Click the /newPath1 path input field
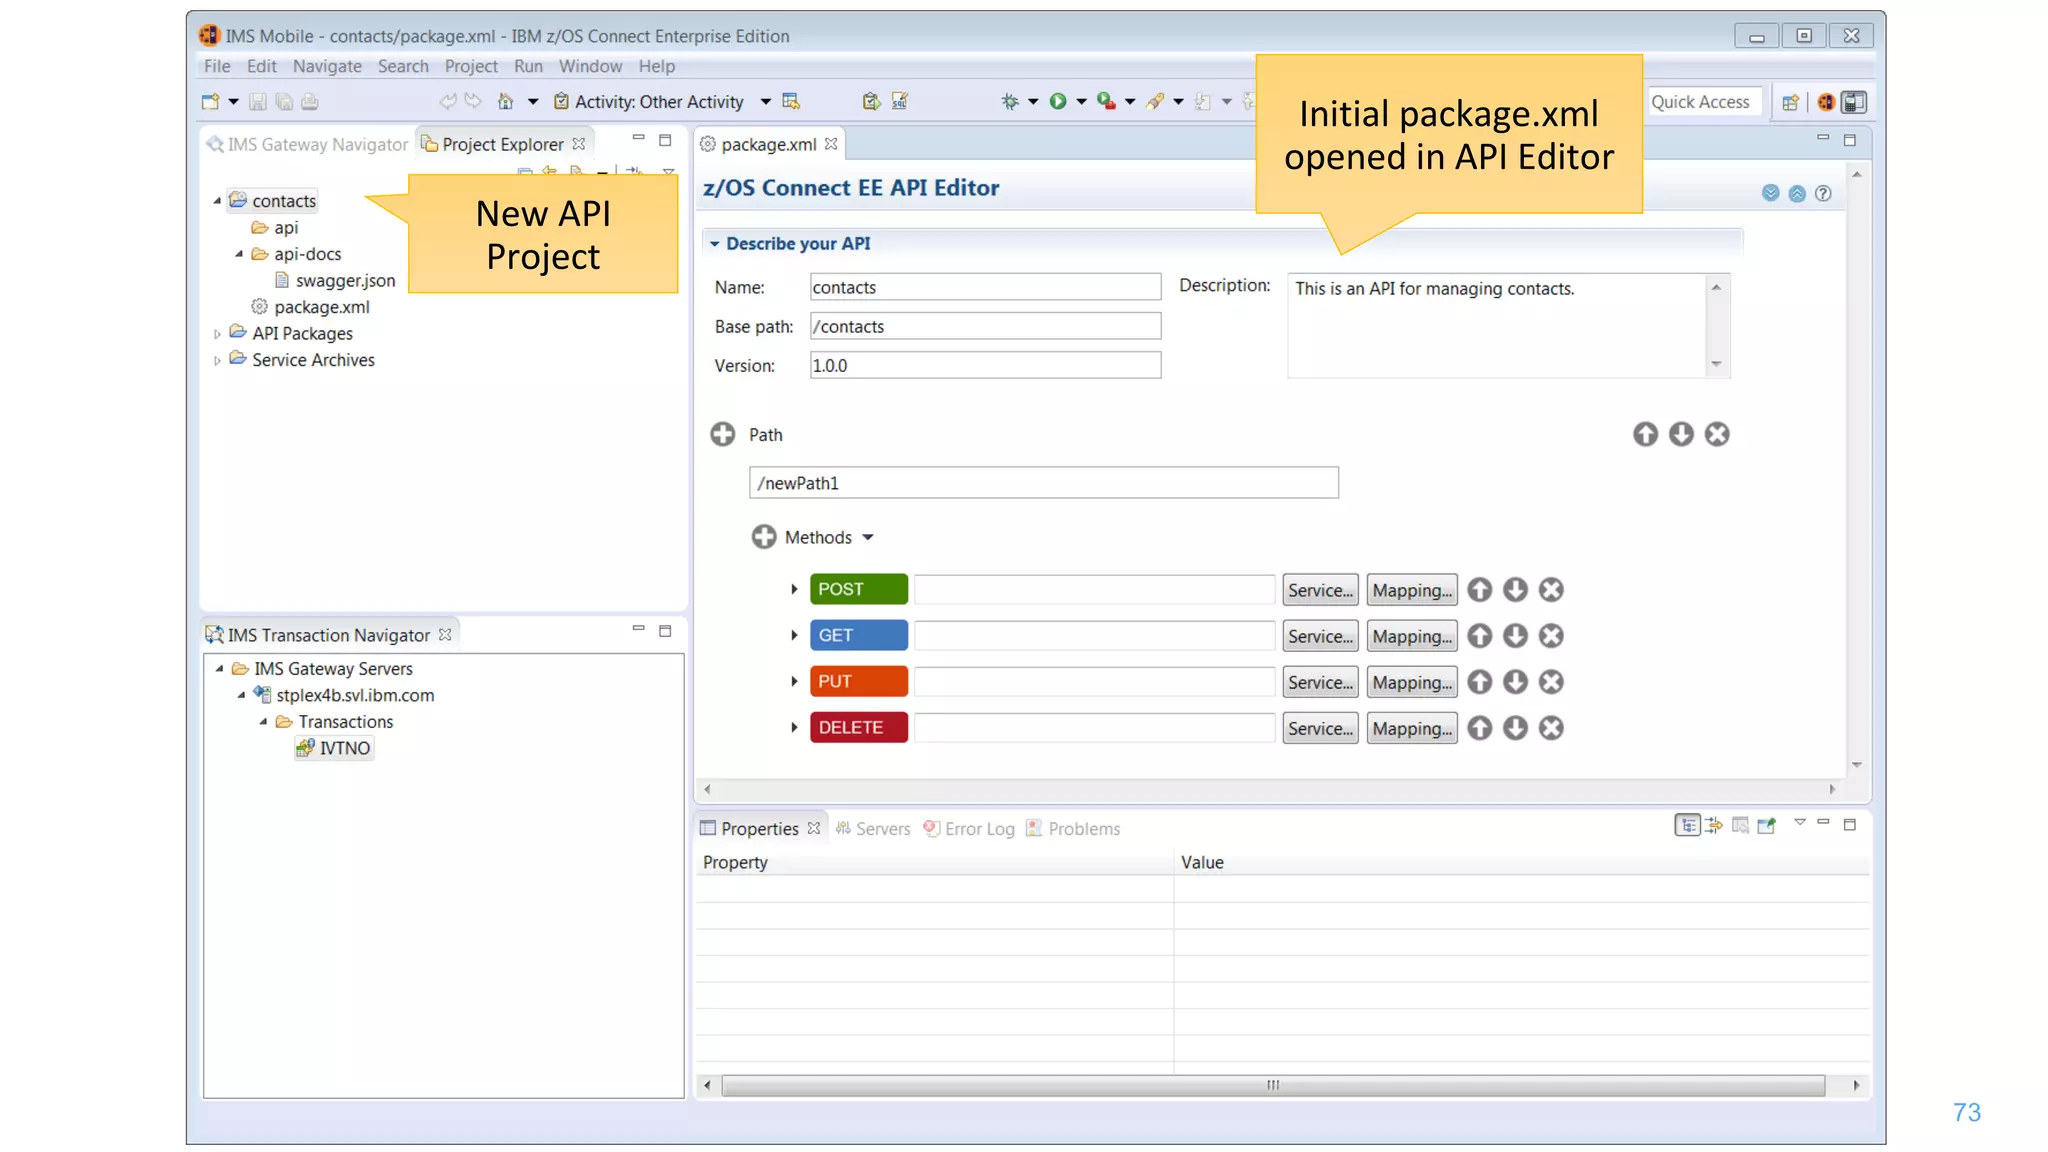Screen dimensions: 2048x1152 [1043, 483]
